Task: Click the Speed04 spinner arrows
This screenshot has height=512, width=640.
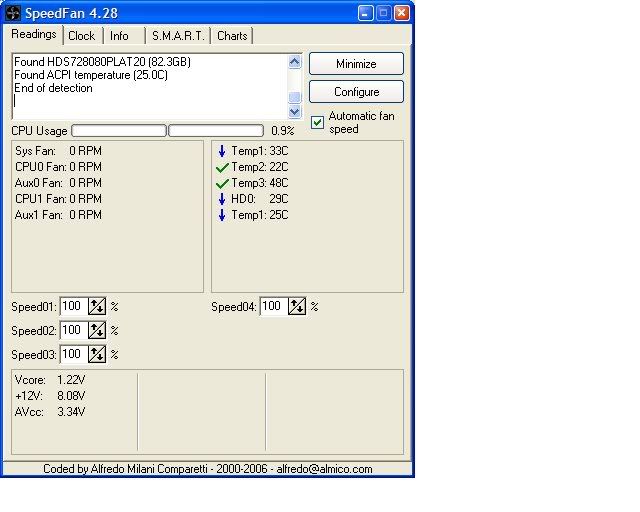Action: point(297,306)
